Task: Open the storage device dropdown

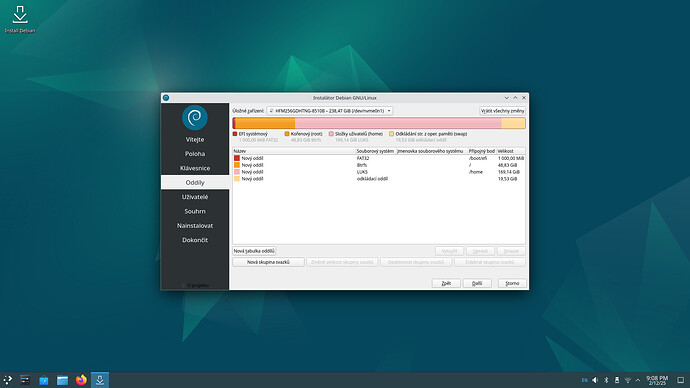Action: point(330,111)
